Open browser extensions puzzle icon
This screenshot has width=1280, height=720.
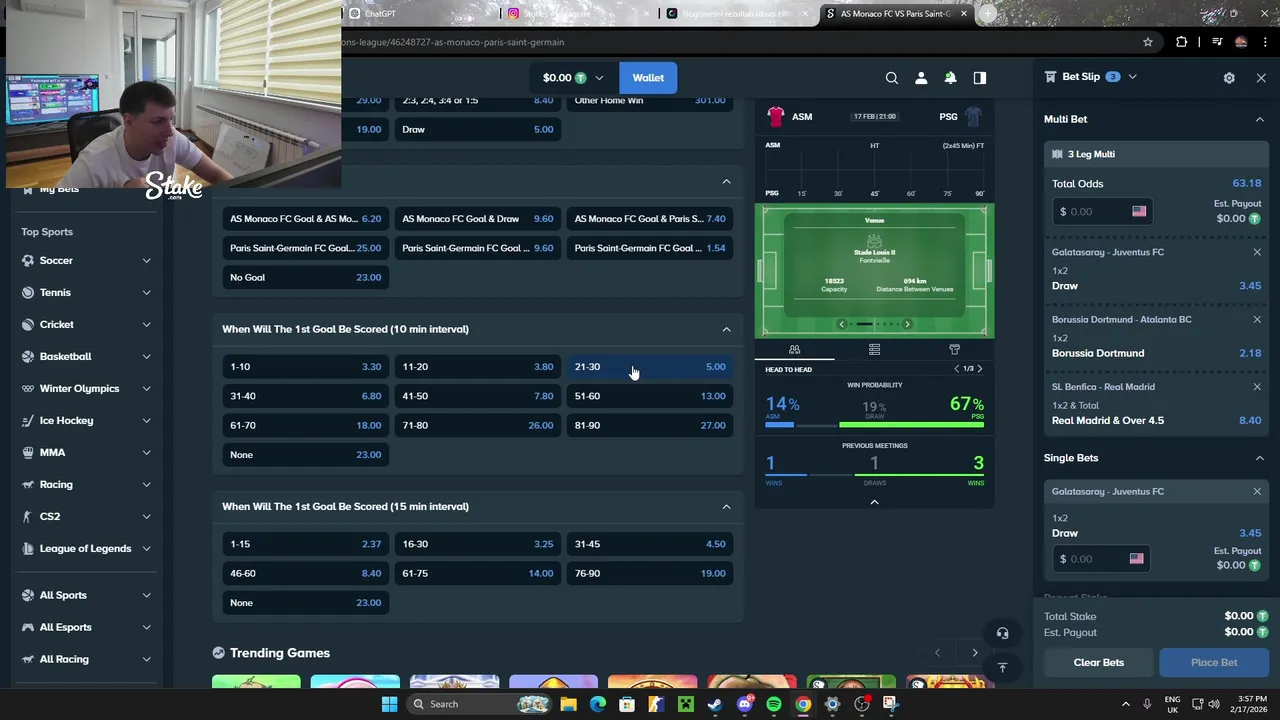[x=1182, y=42]
